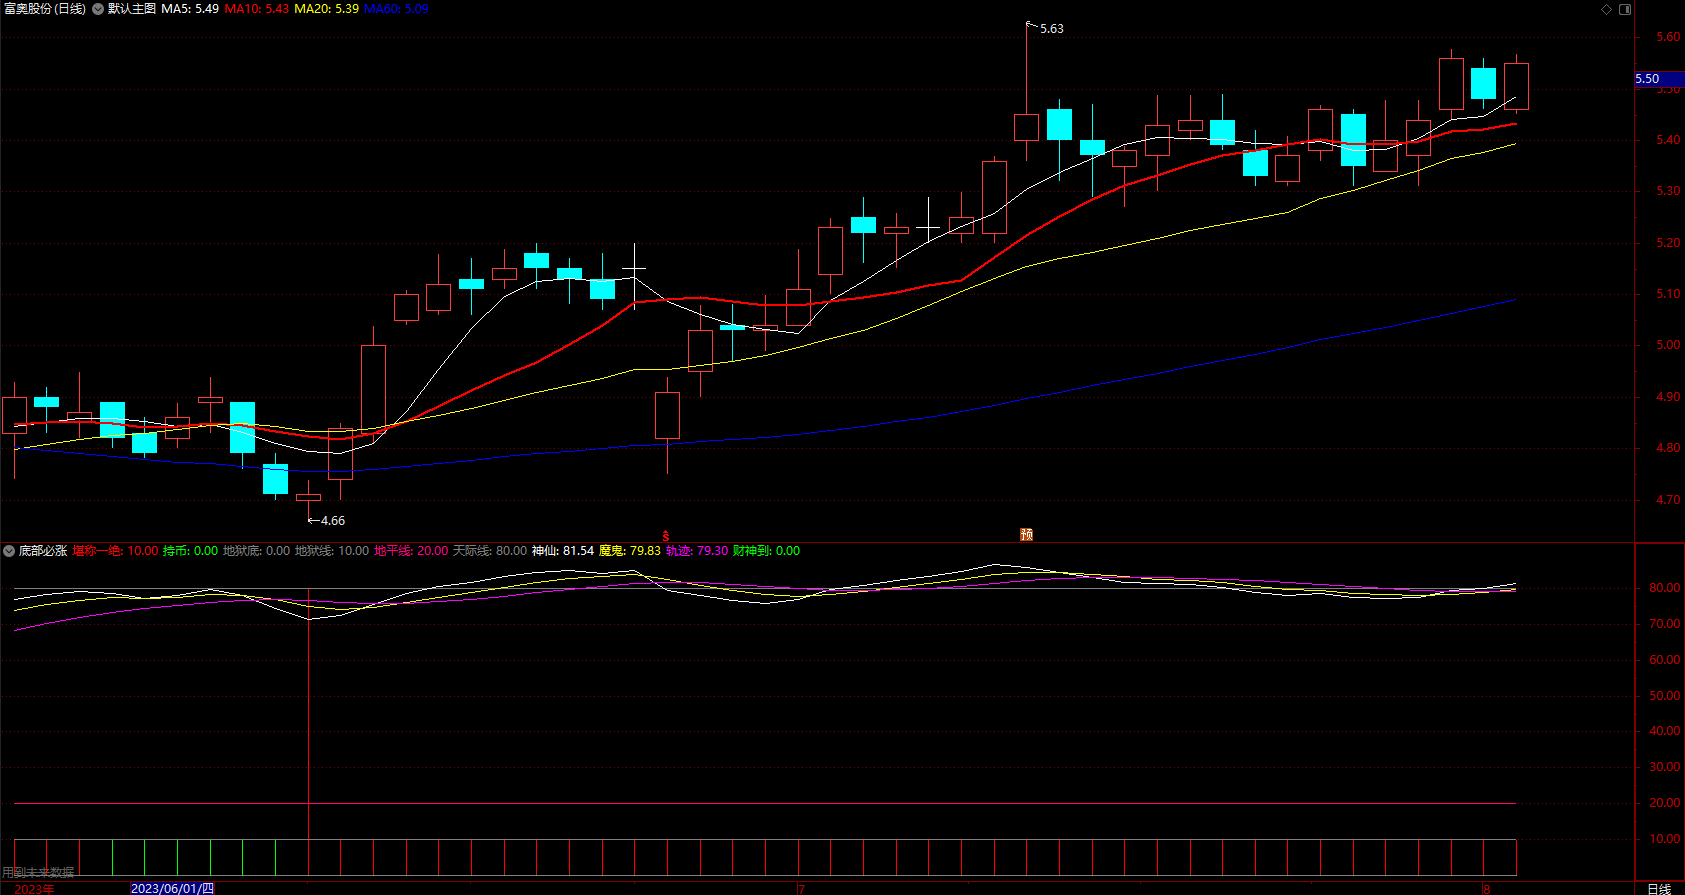The height and width of the screenshot is (895, 1685).
Task: Click the 50.00 indicator axis label
Action: 1665,696
